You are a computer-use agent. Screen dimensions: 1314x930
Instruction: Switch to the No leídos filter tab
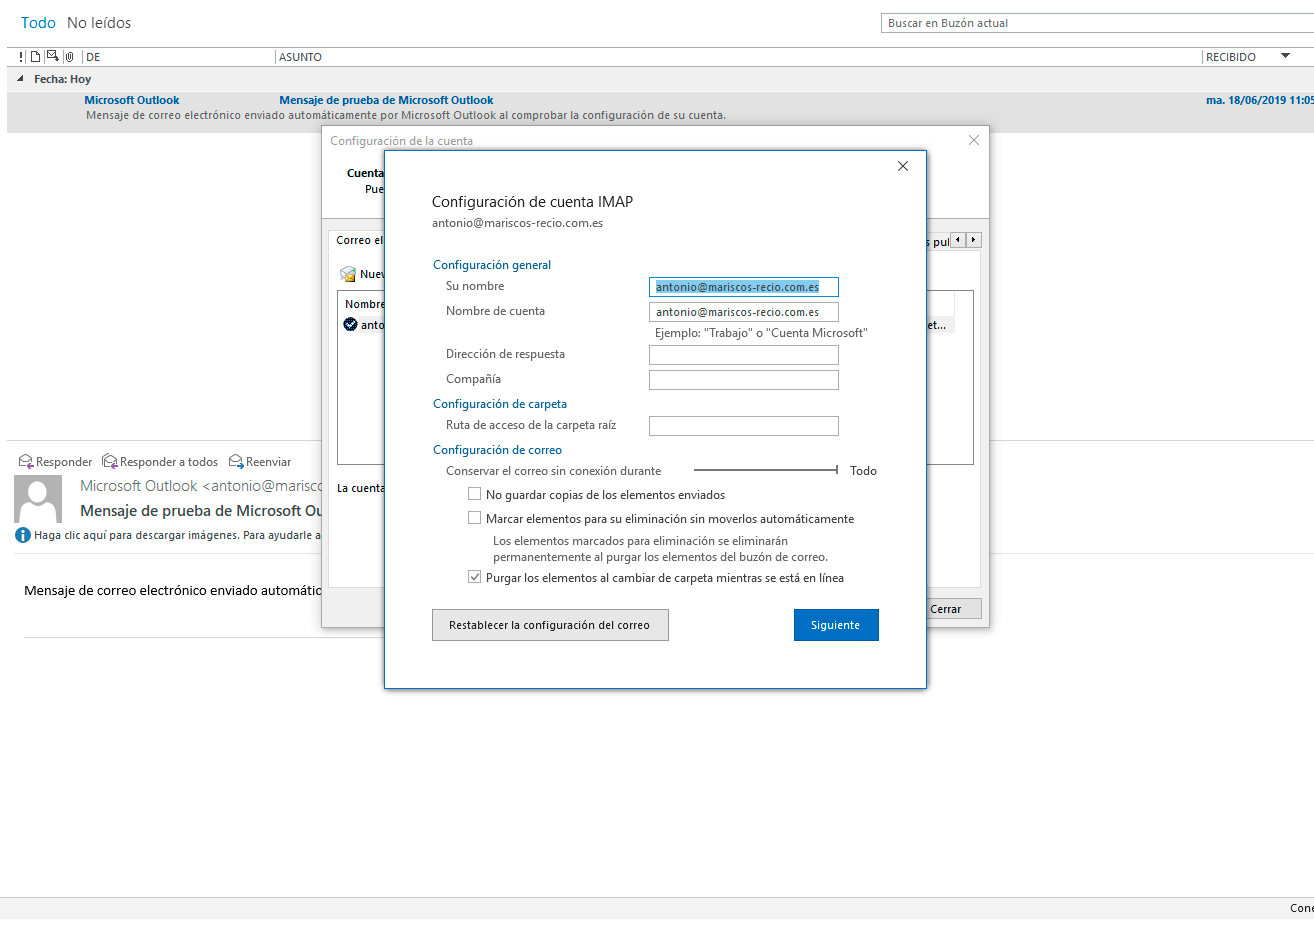click(x=99, y=22)
